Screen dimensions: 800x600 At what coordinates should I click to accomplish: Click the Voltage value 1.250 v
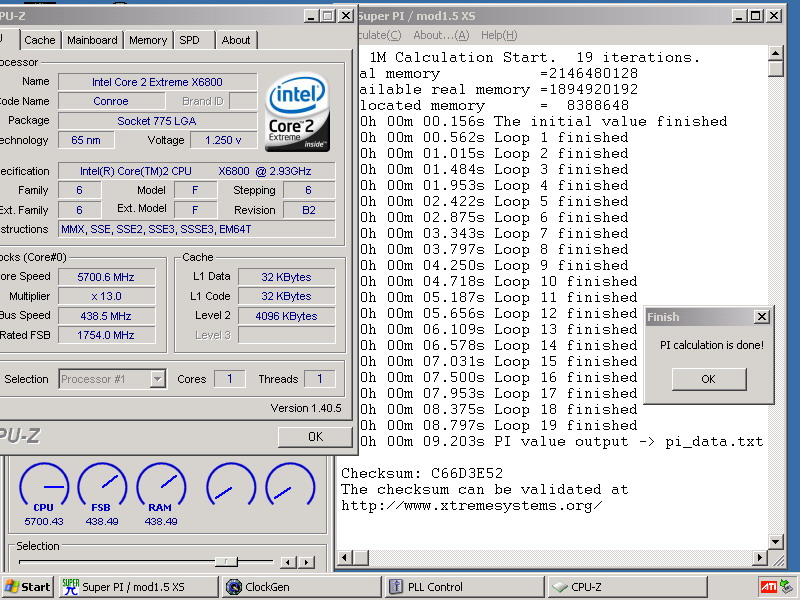pos(223,140)
